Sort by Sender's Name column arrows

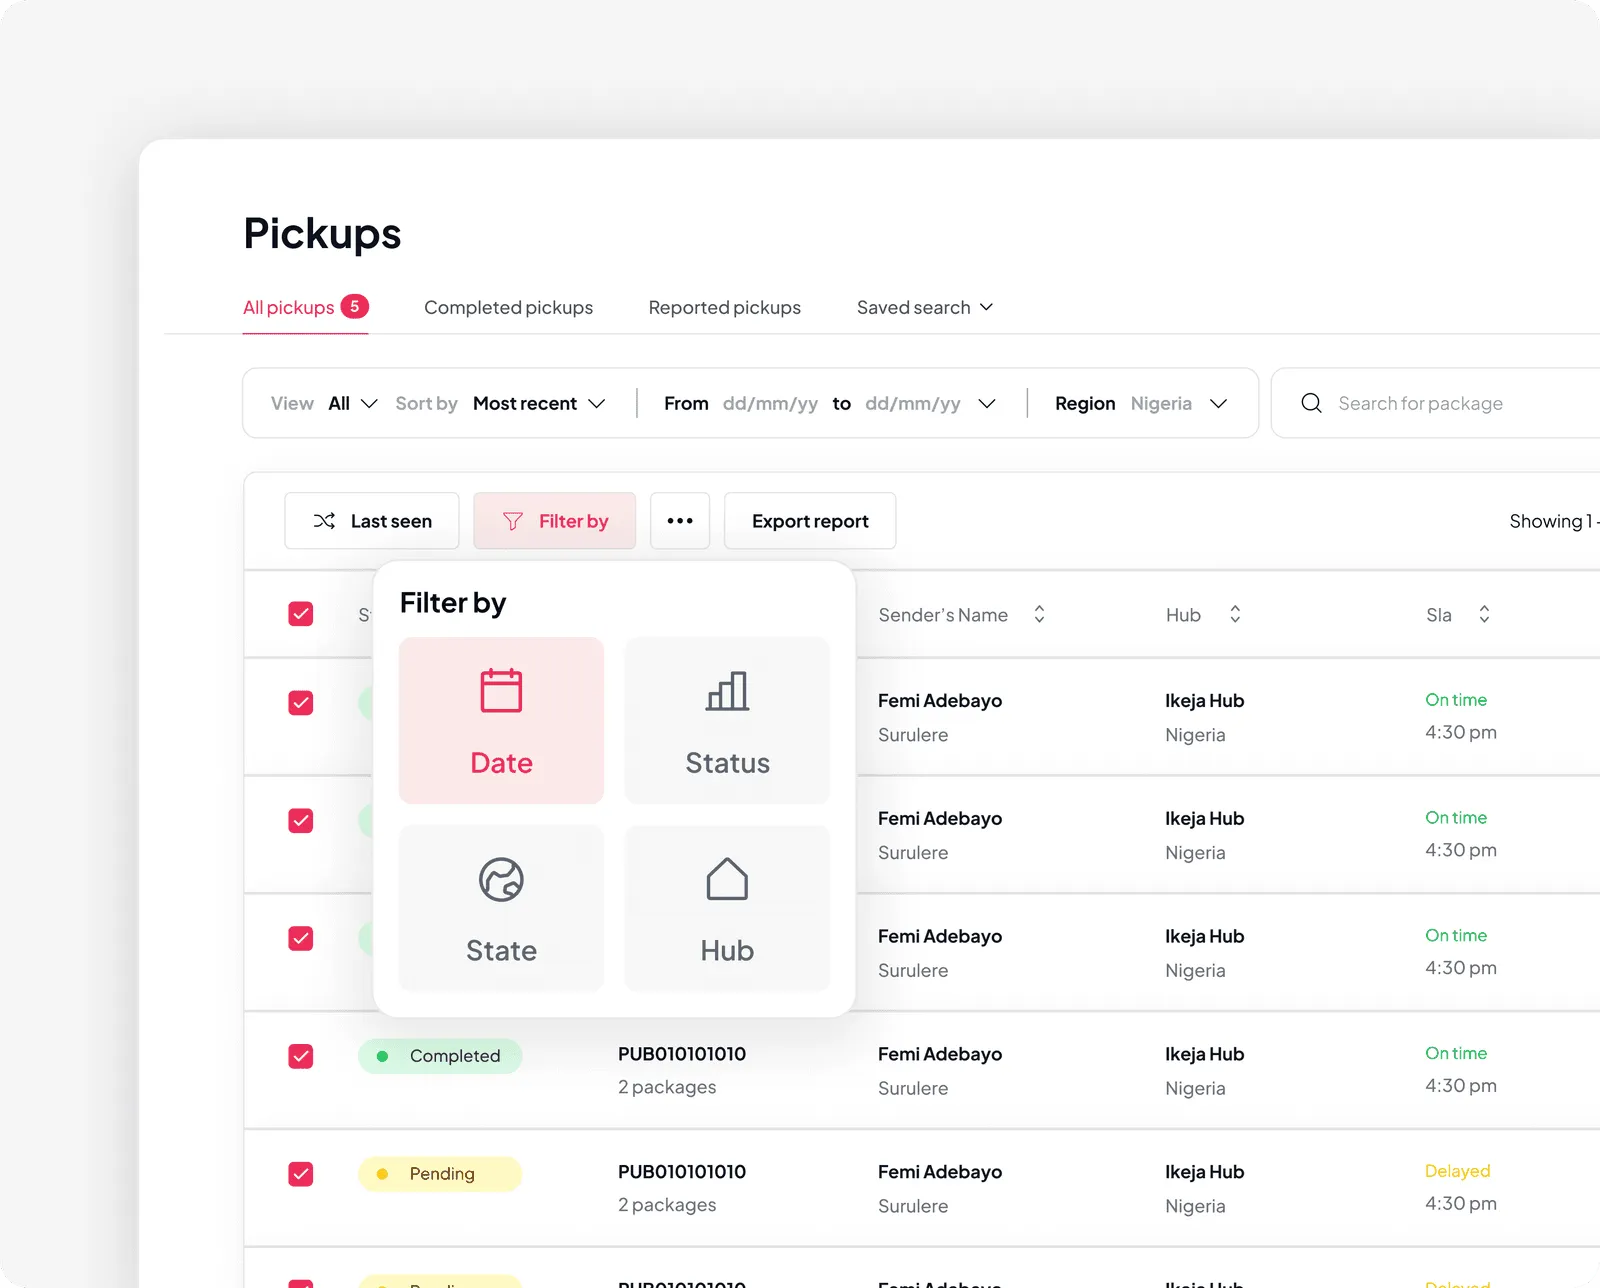point(1039,614)
